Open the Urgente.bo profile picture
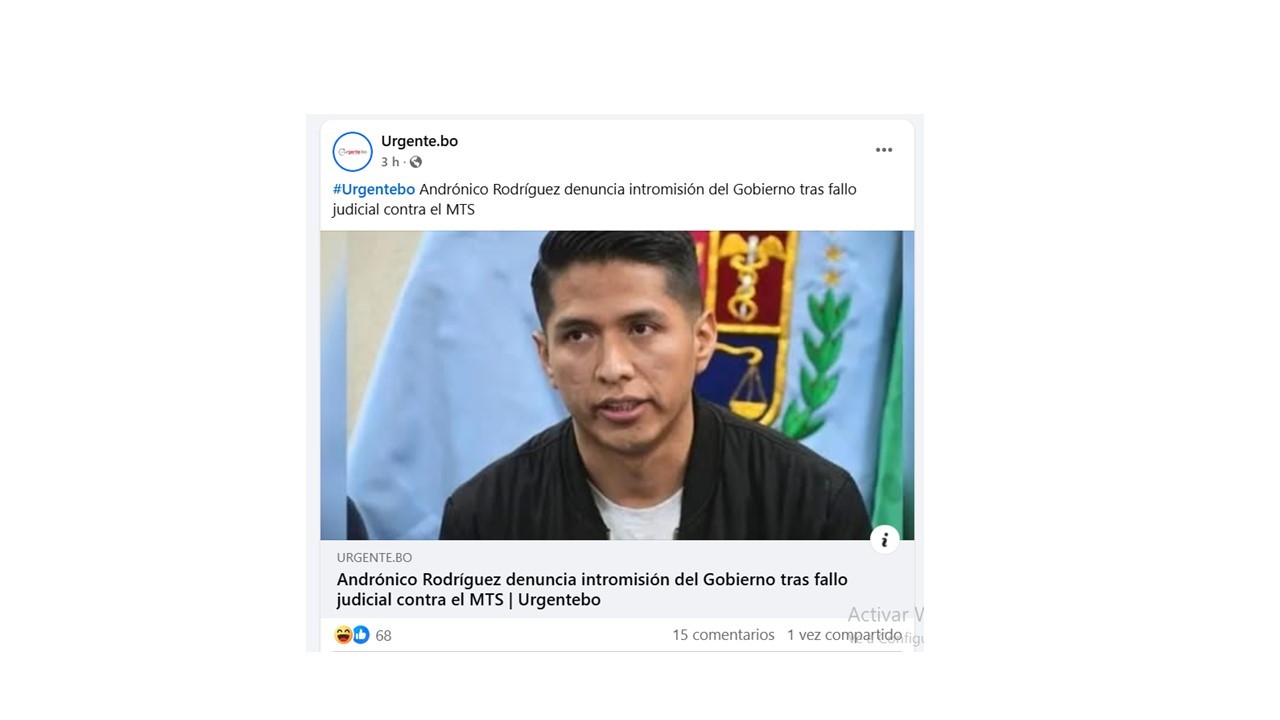 (352, 152)
